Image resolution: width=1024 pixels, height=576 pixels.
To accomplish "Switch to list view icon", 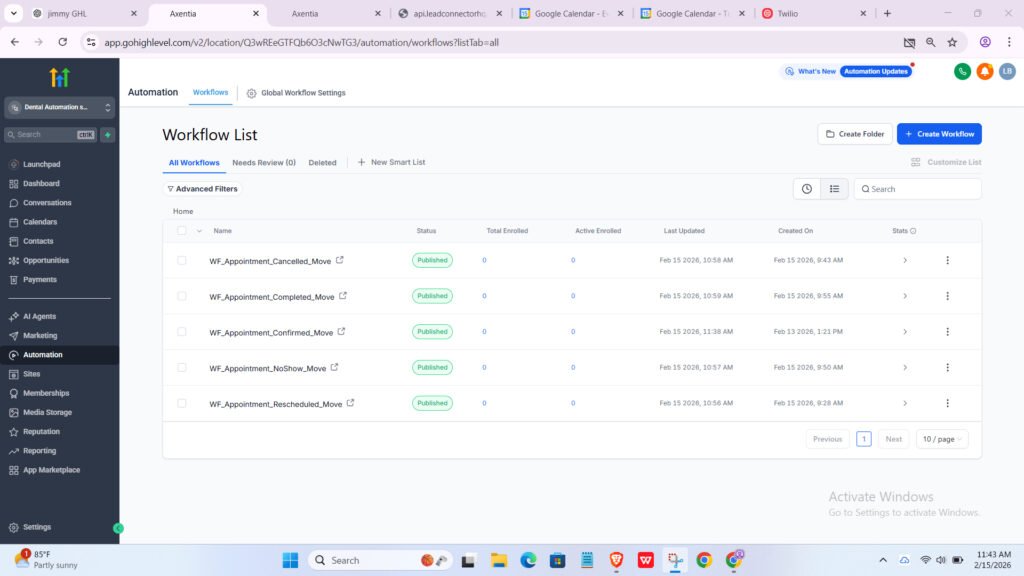I will pyautogui.click(x=834, y=189).
